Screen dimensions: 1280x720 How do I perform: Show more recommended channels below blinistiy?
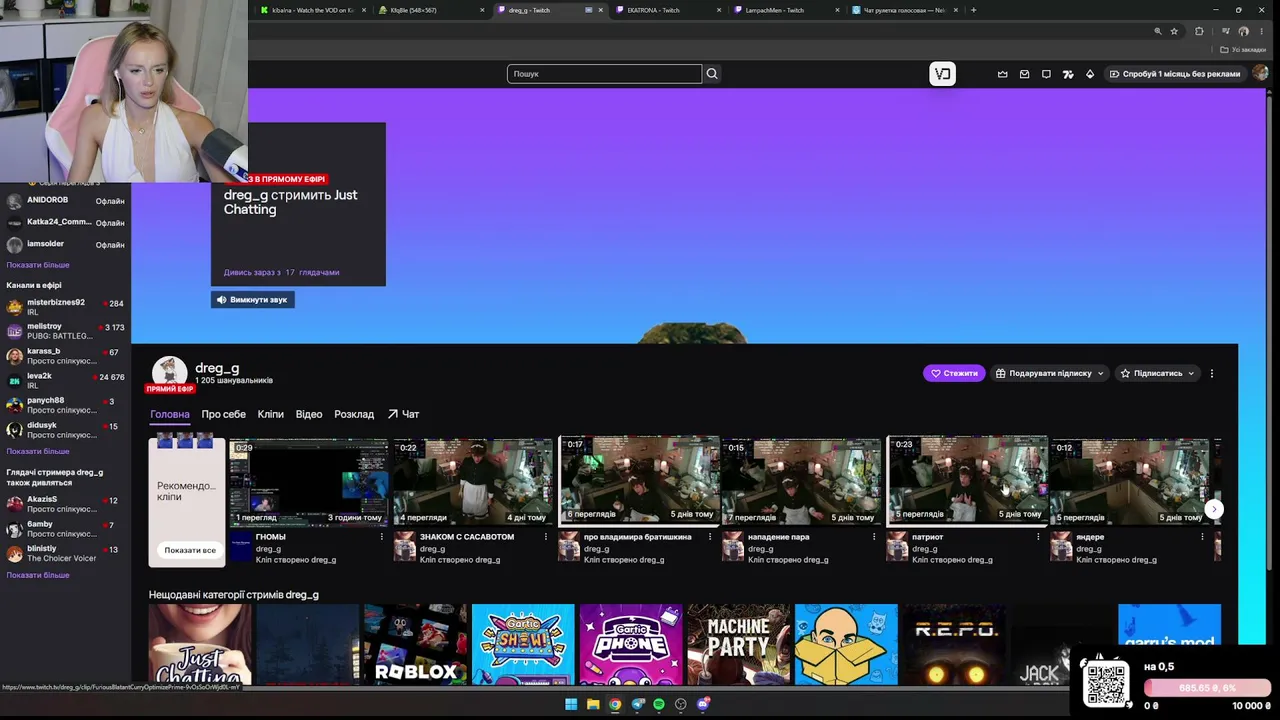[x=38, y=575]
